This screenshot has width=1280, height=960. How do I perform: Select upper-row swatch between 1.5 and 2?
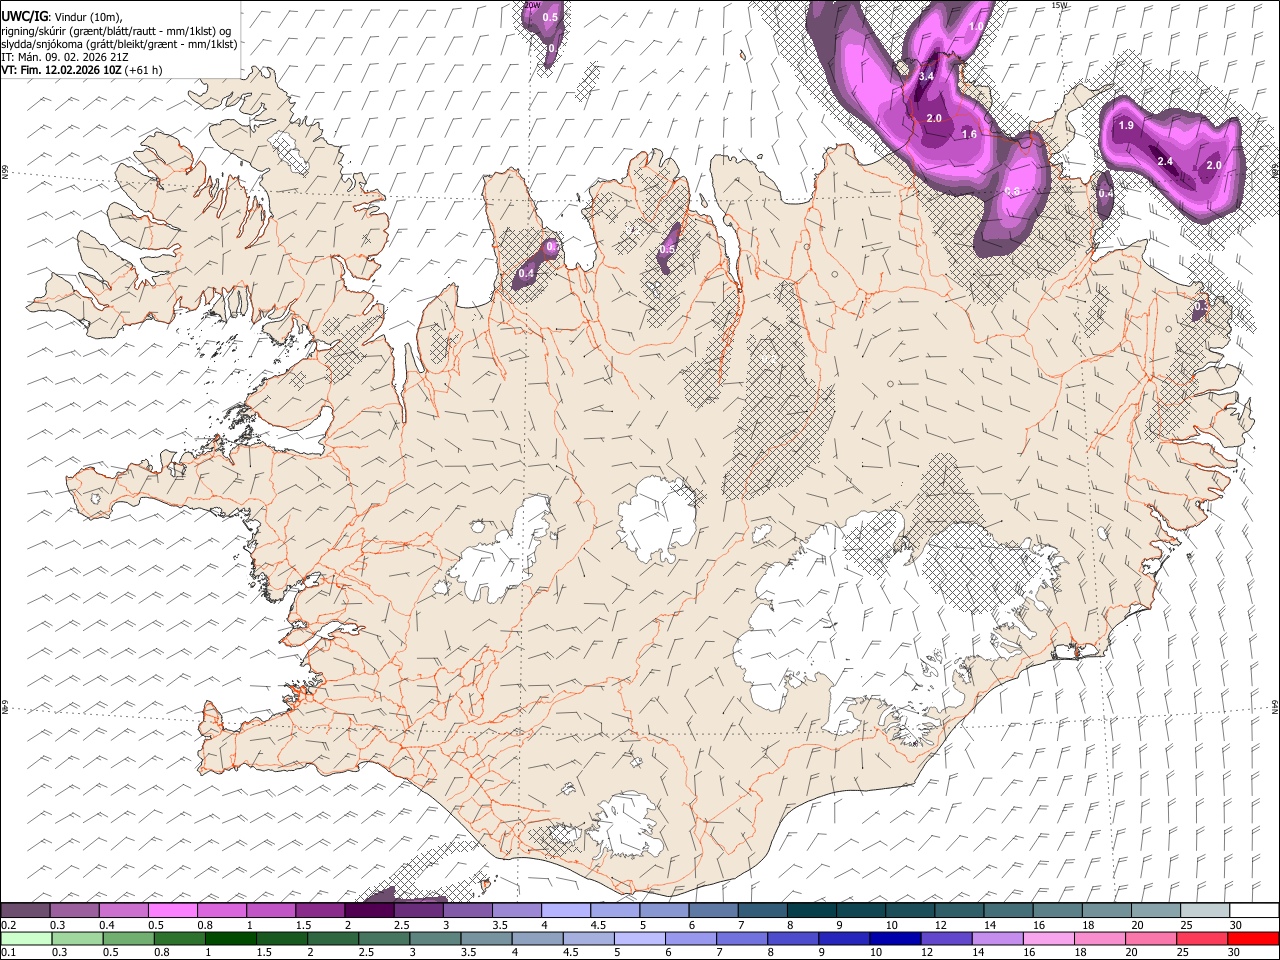pyautogui.click(x=319, y=910)
